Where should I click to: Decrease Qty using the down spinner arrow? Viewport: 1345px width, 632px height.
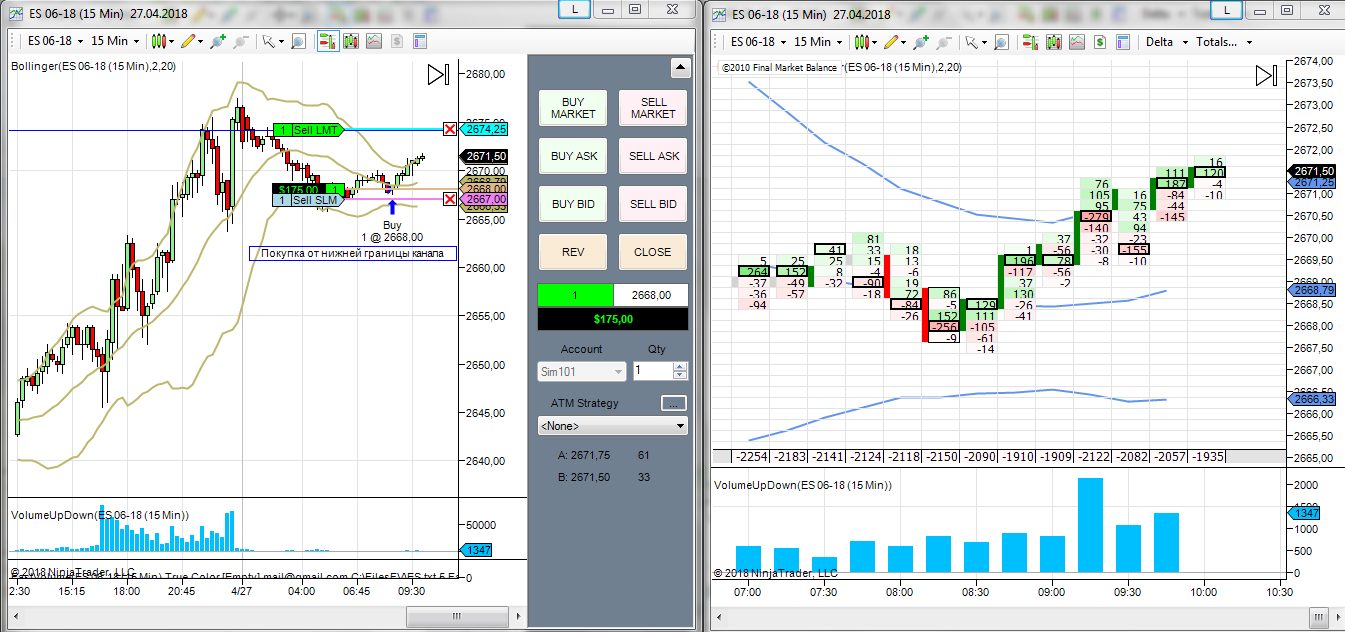[680, 376]
